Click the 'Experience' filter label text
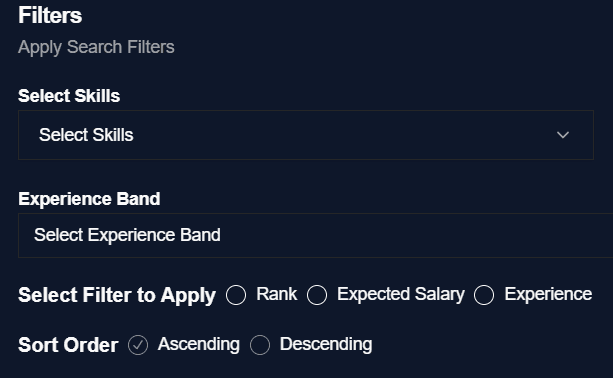This screenshot has width=613, height=378. (548, 294)
